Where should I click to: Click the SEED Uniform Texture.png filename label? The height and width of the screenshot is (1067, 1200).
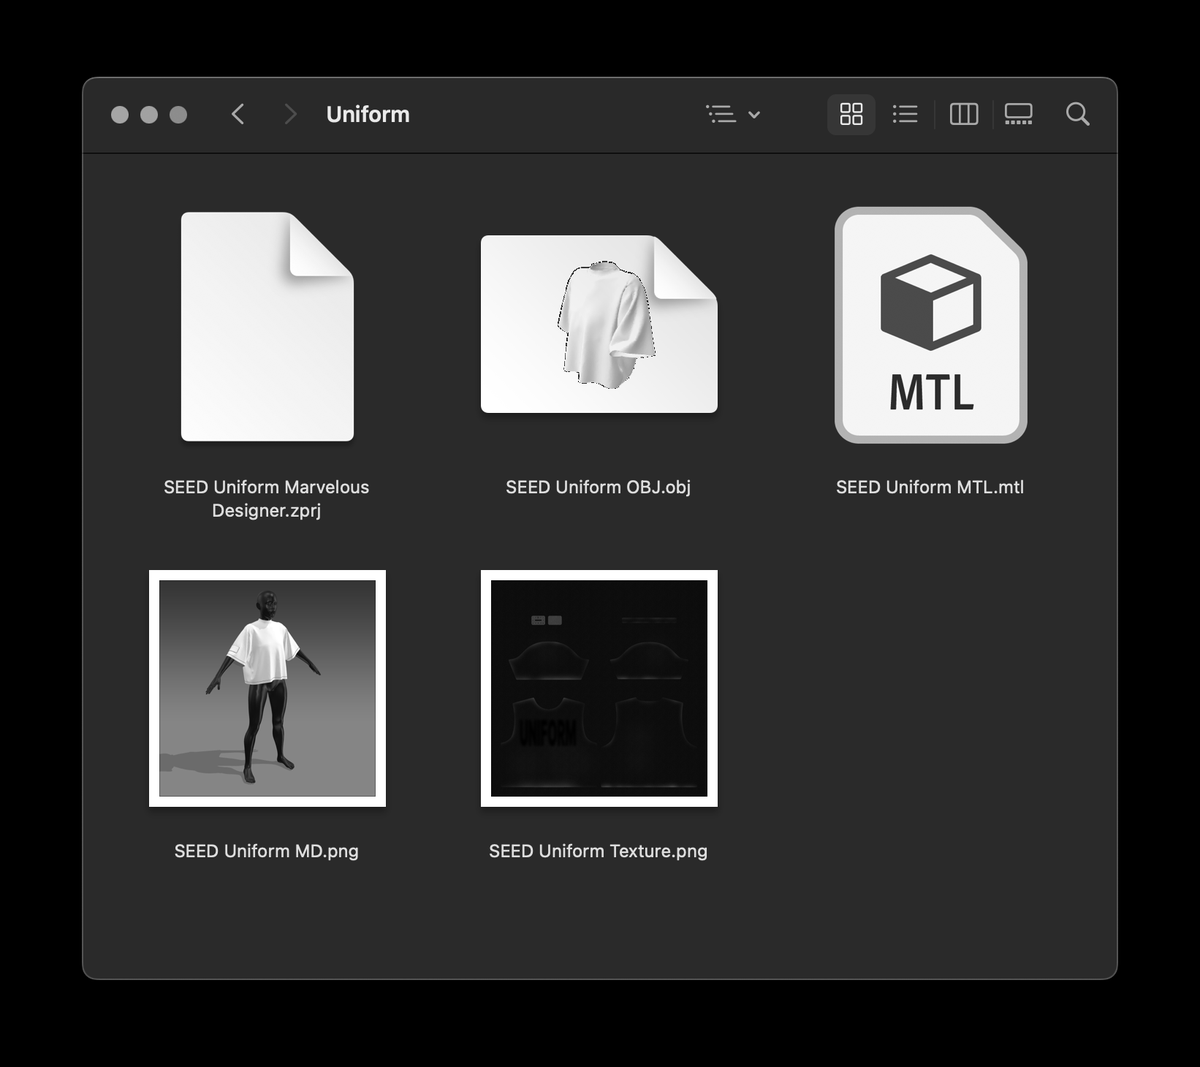[597, 851]
